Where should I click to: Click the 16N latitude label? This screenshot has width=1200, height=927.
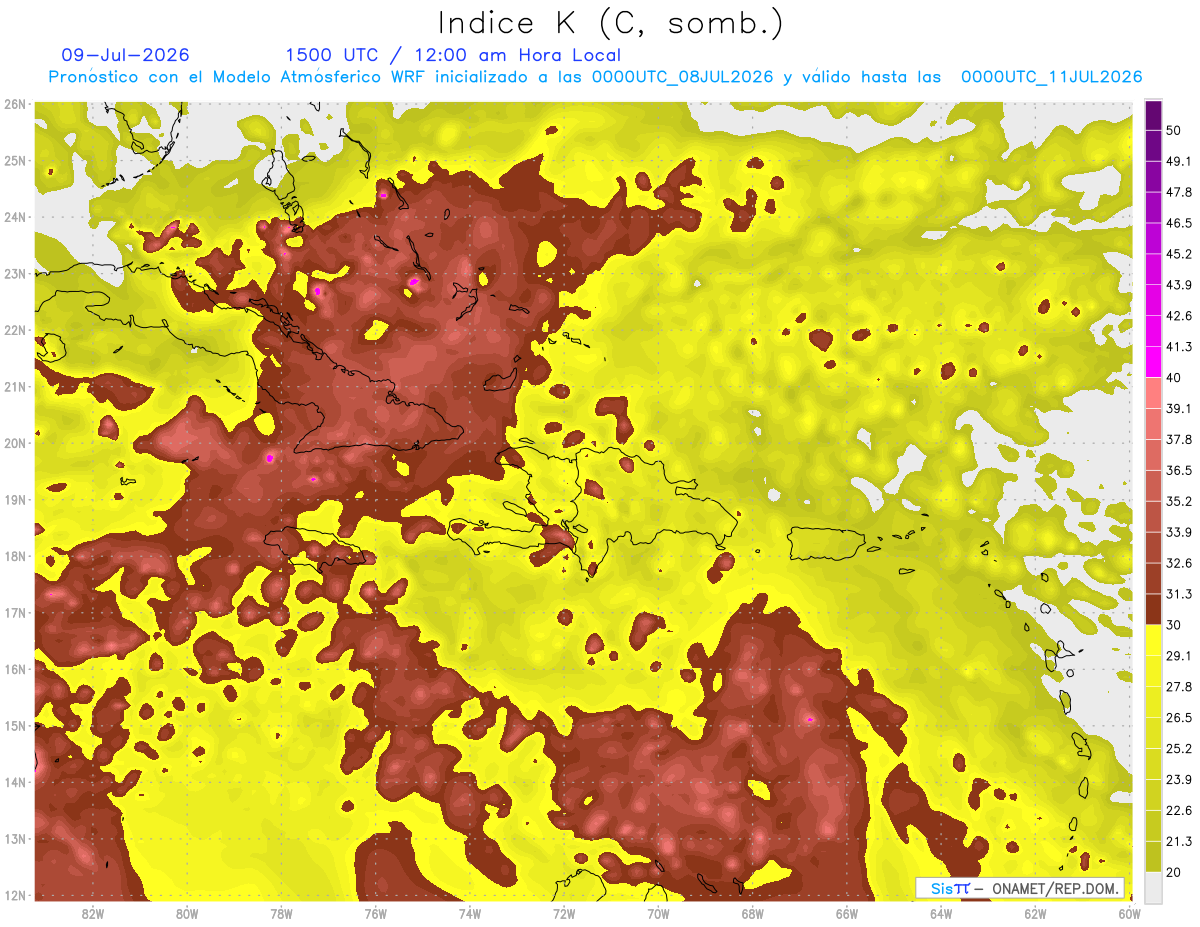[x=15, y=669]
